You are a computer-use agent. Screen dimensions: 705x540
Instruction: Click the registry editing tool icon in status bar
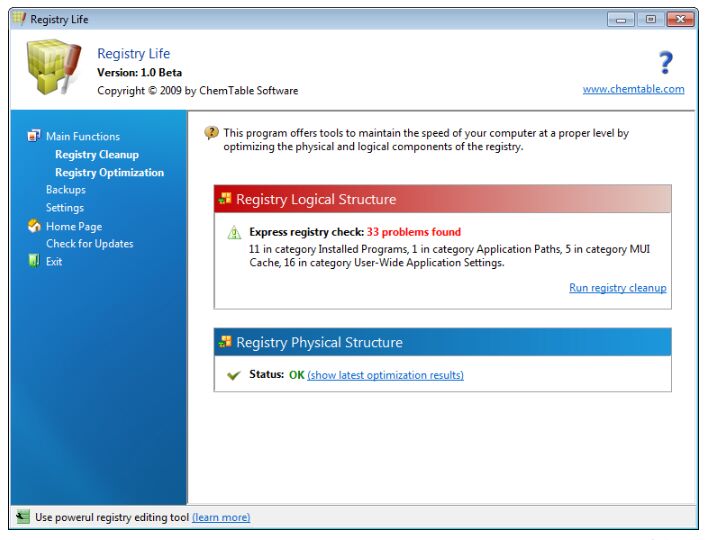click(22, 517)
